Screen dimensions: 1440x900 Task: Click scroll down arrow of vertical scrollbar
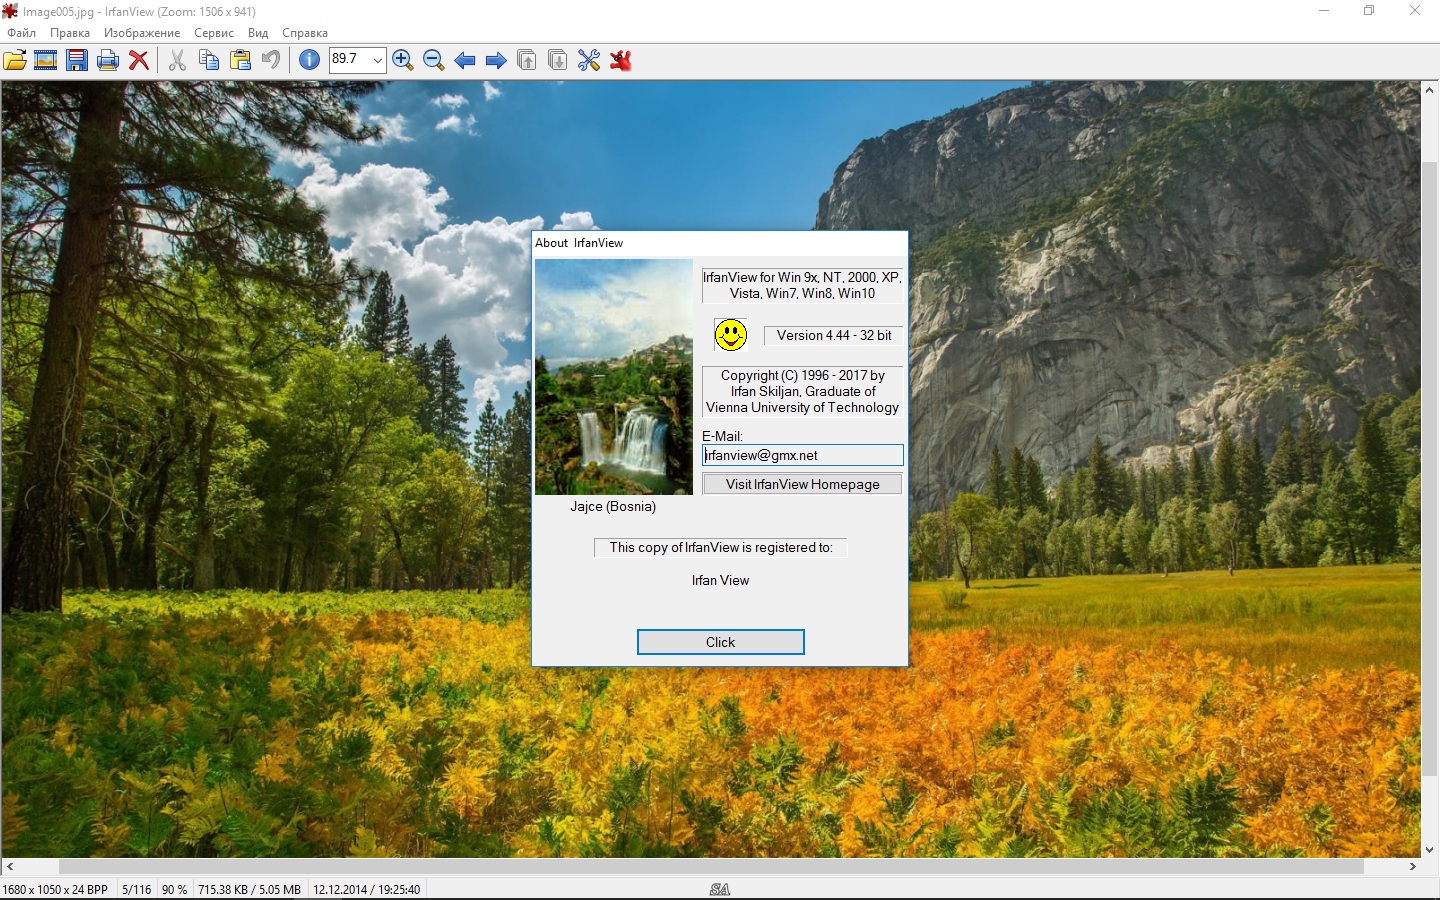tap(1430, 849)
